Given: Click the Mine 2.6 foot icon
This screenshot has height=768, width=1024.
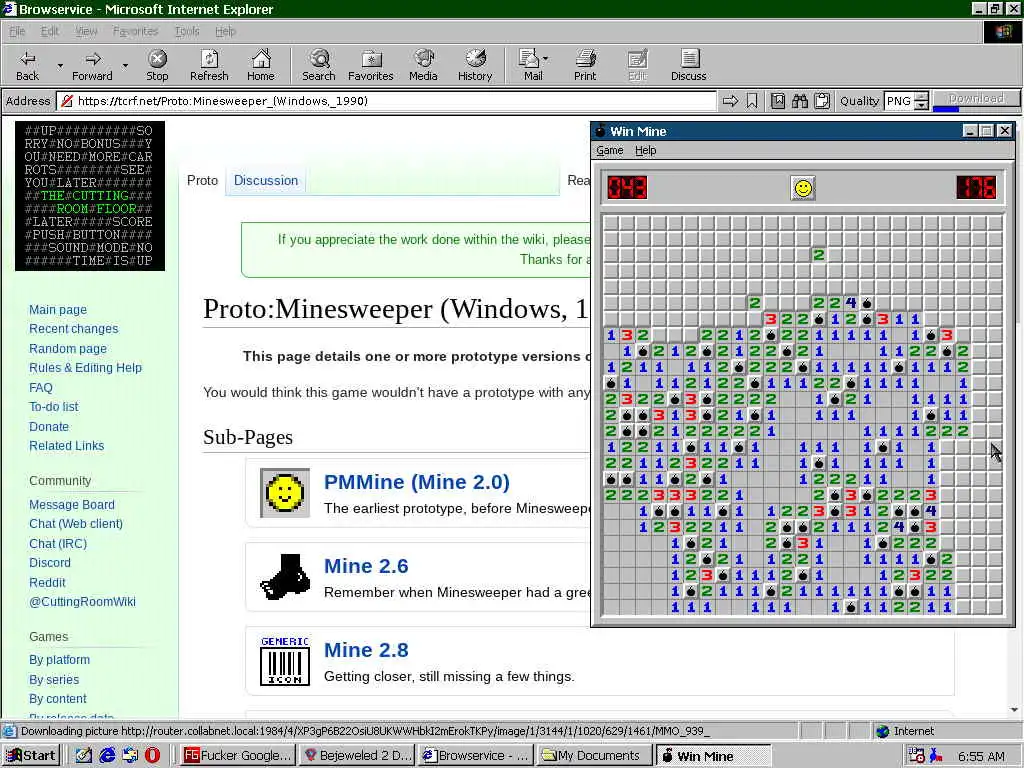Looking at the screenshot, I should point(285,577).
